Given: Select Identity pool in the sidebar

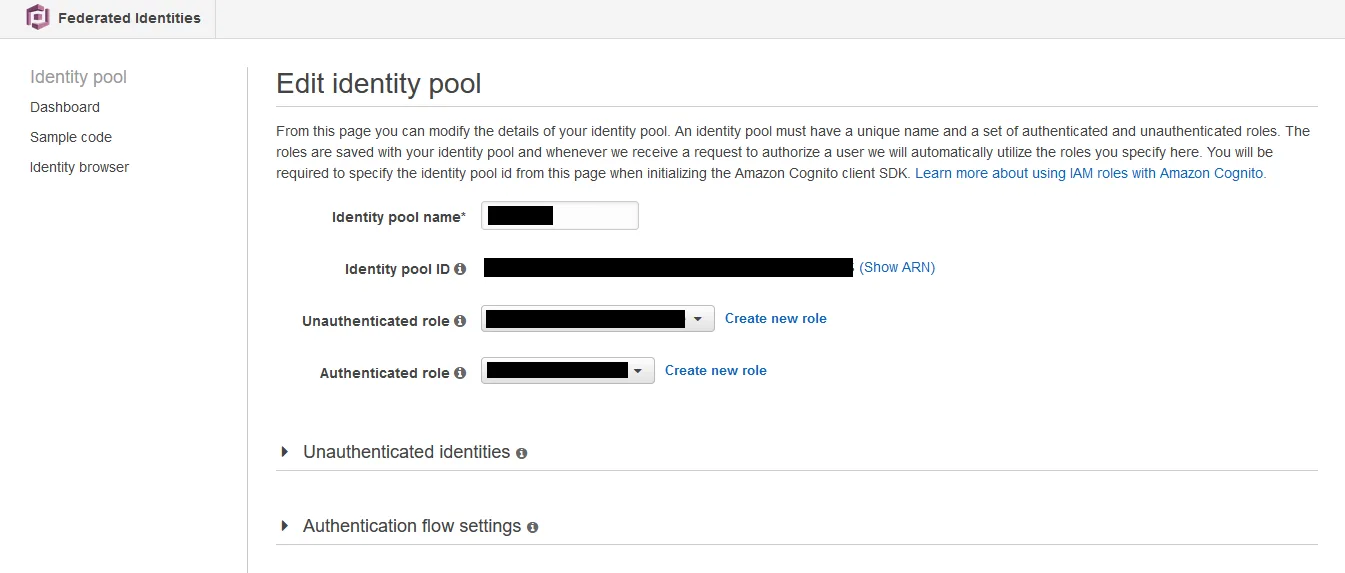Looking at the screenshot, I should (79, 77).
